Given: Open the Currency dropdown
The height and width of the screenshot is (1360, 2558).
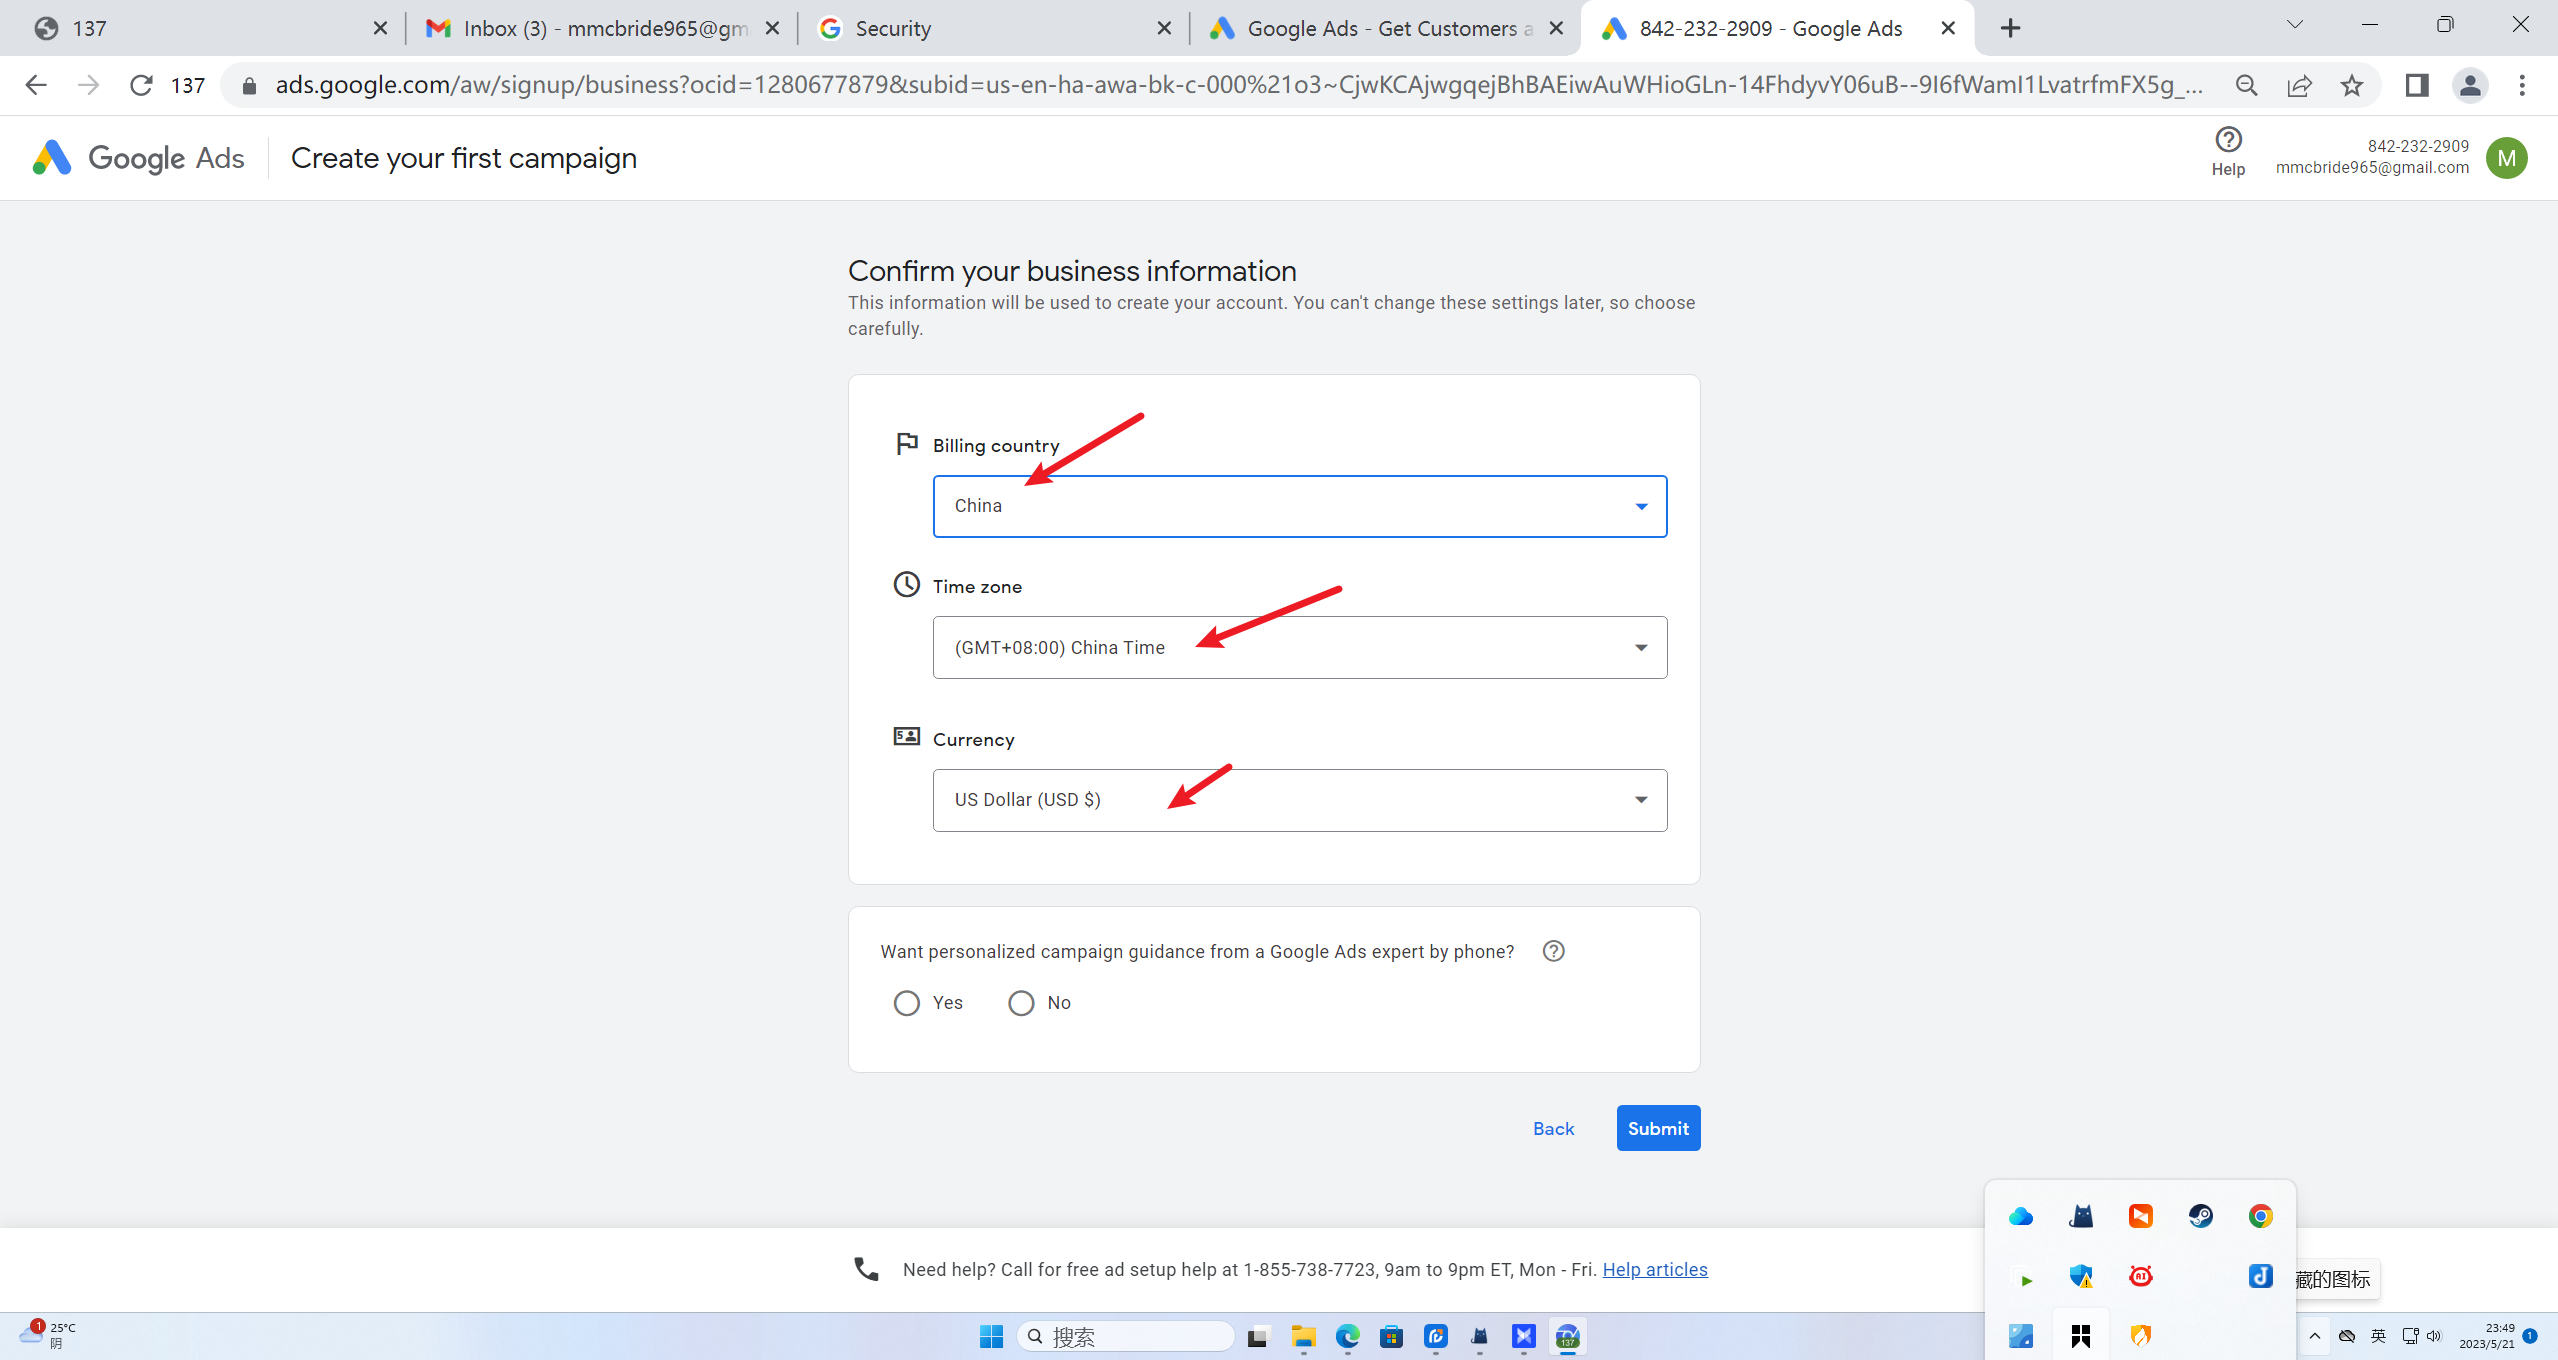Looking at the screenshot, I should pyautogui.click(x=1299, y=800).
